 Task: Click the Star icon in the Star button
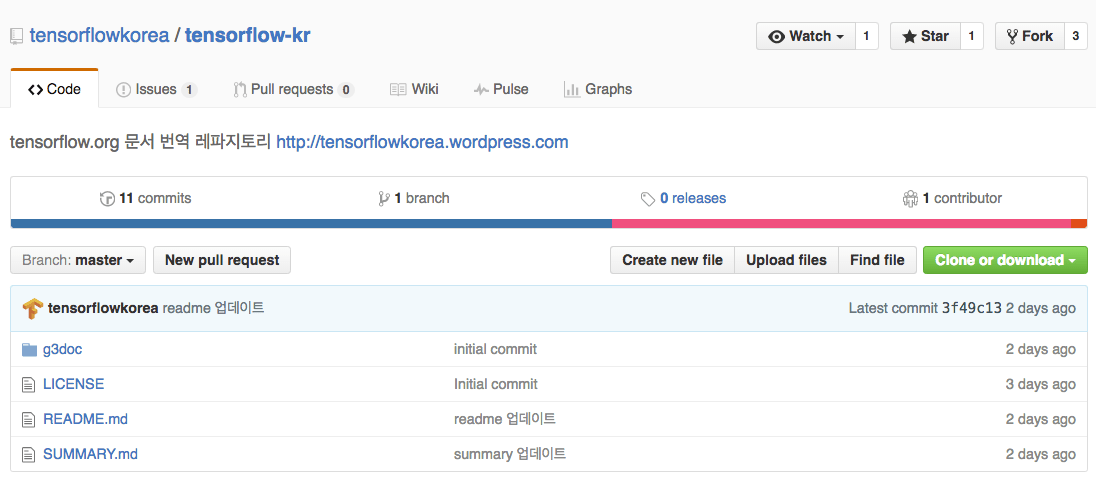pyautogui.click(x=909, y=36)
